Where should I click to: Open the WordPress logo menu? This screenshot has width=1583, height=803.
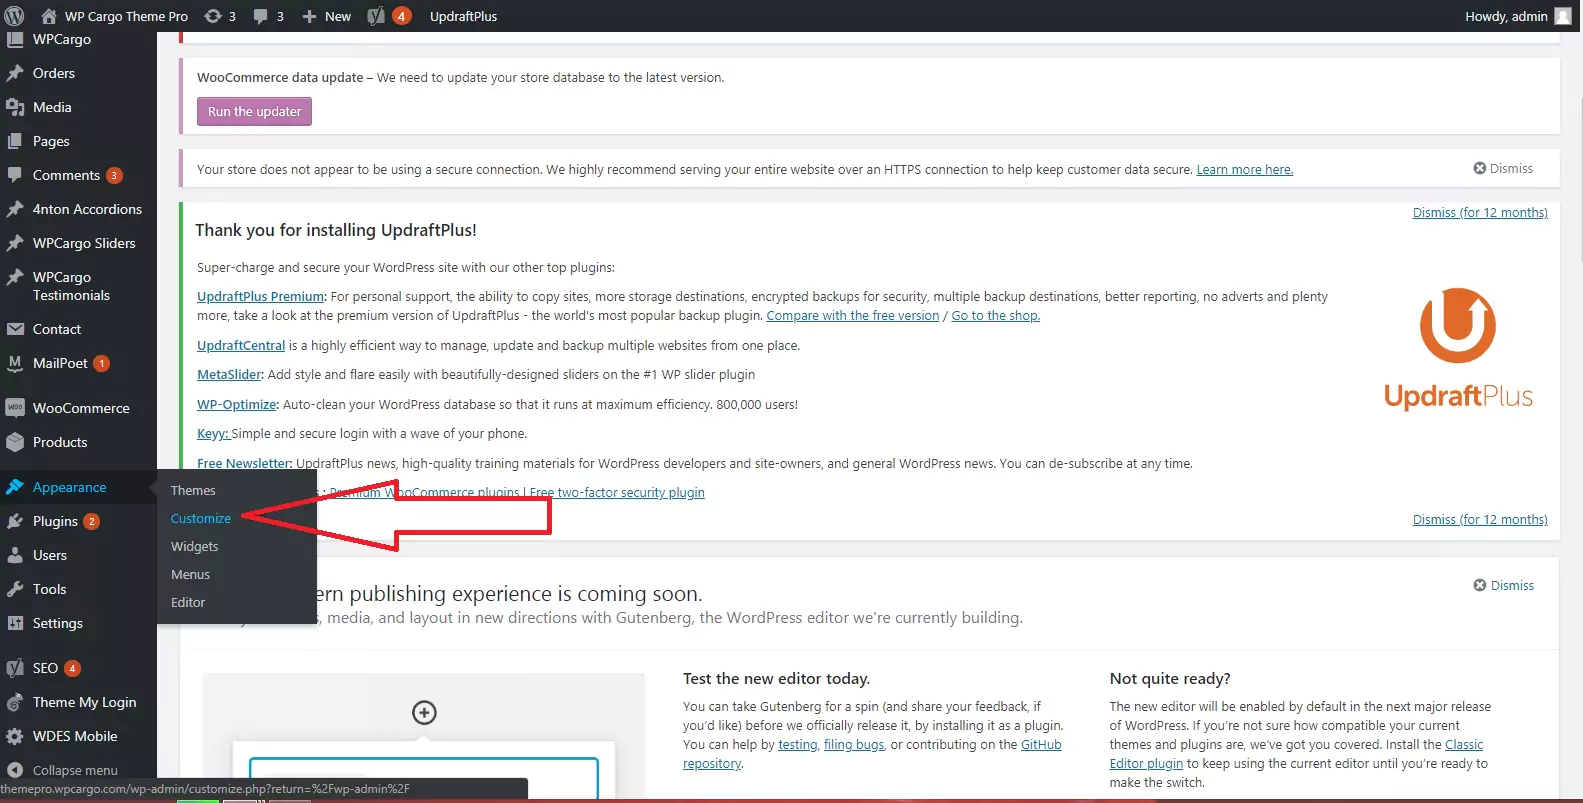coord(14,16)
